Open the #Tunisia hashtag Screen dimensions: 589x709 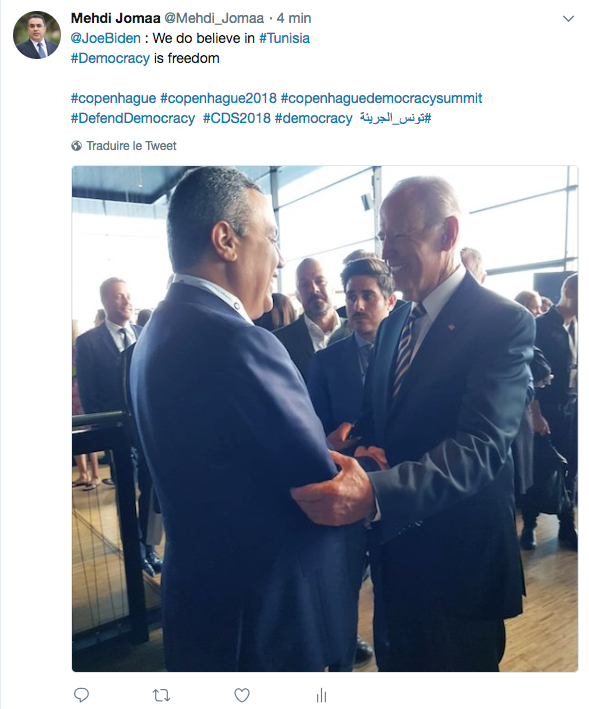pos(284,38)
